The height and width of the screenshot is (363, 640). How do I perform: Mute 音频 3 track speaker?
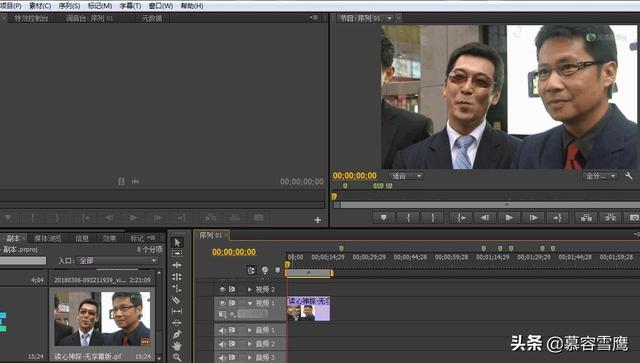222,357
